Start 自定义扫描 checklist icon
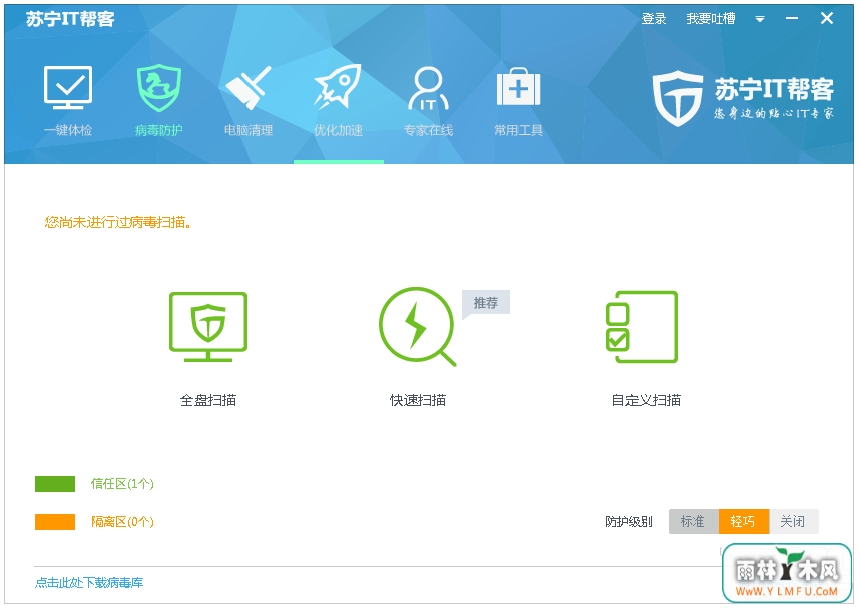This screenshot has width=860, height=608. point(642,327)
